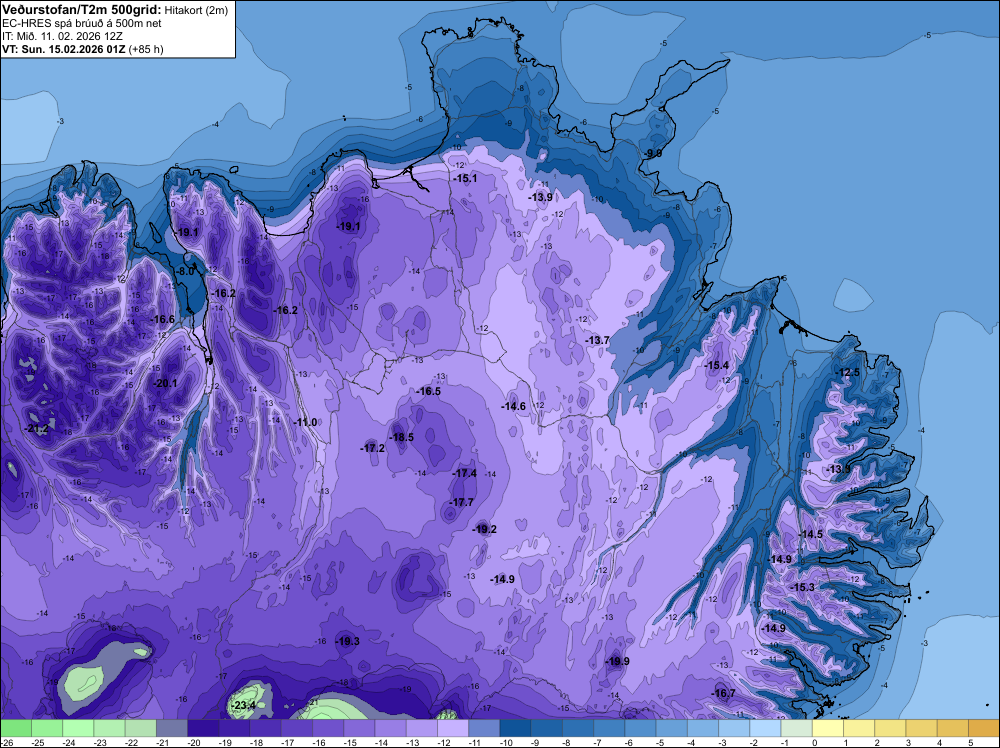Click the -20.1 temperature value
Viewport: 1000px width, 748px height.
(x=166, y=383)
